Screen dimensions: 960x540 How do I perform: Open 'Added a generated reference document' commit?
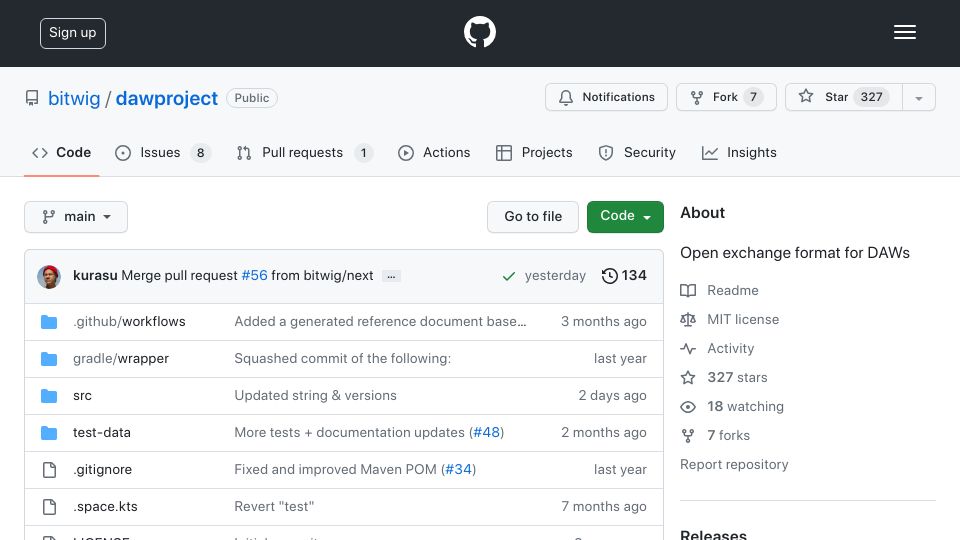tap(380, 321)
